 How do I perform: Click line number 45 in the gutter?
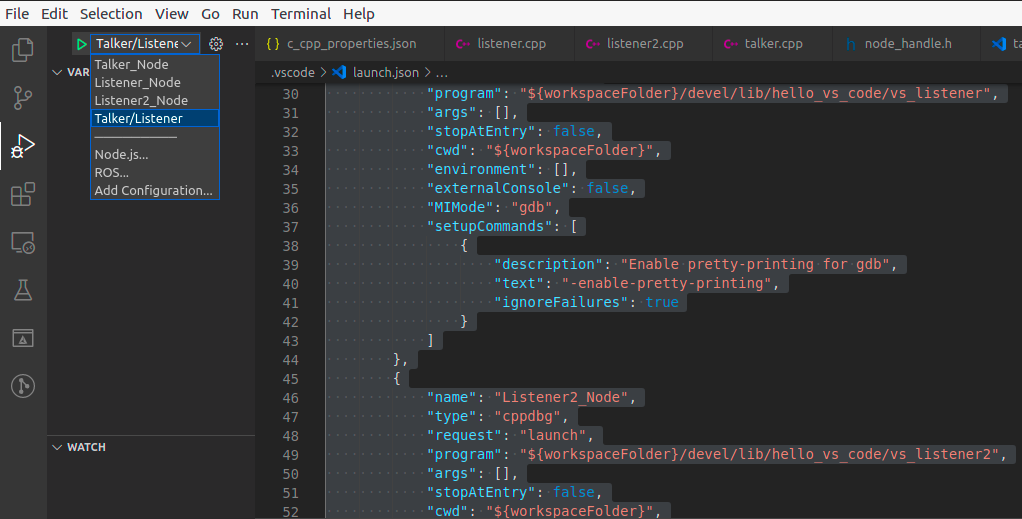click(x=291, y=379)
